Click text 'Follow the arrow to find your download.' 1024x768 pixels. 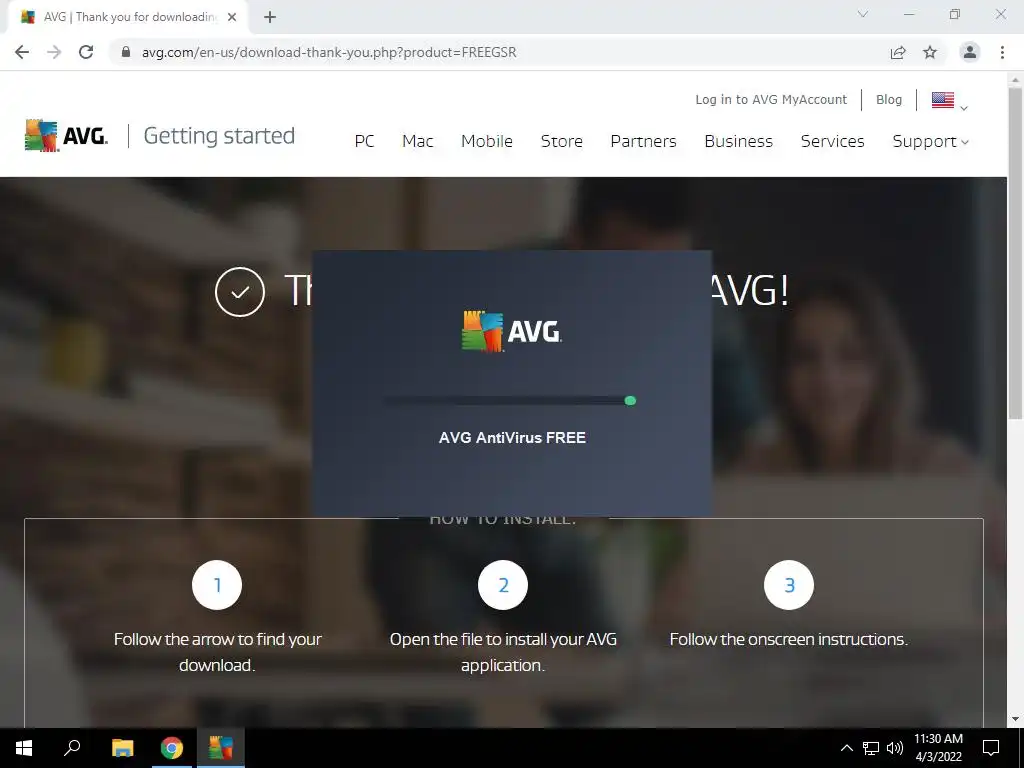coord(217,652)
